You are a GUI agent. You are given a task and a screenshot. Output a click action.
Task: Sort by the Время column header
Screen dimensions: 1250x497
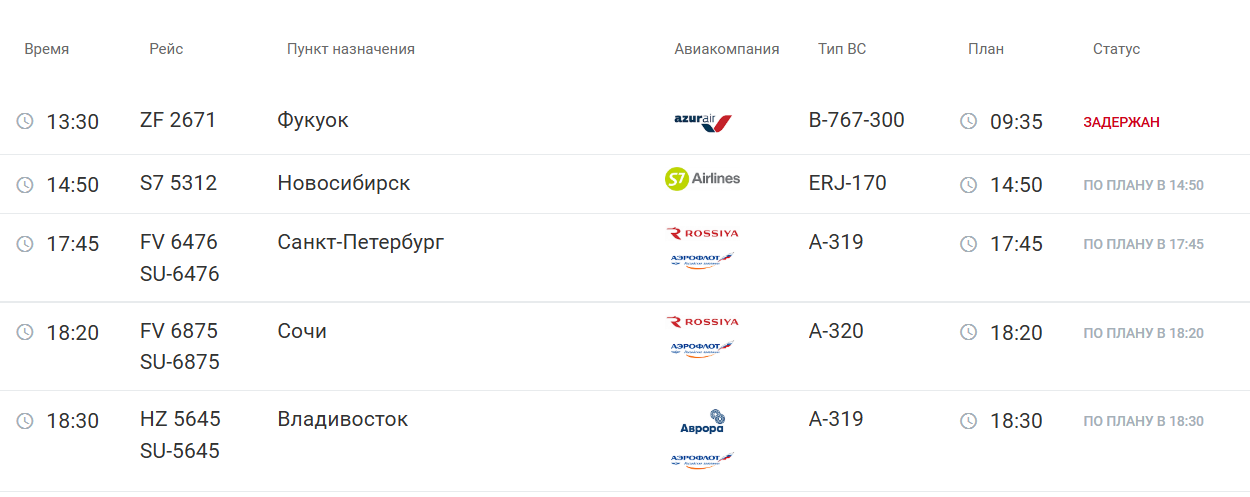47,49
